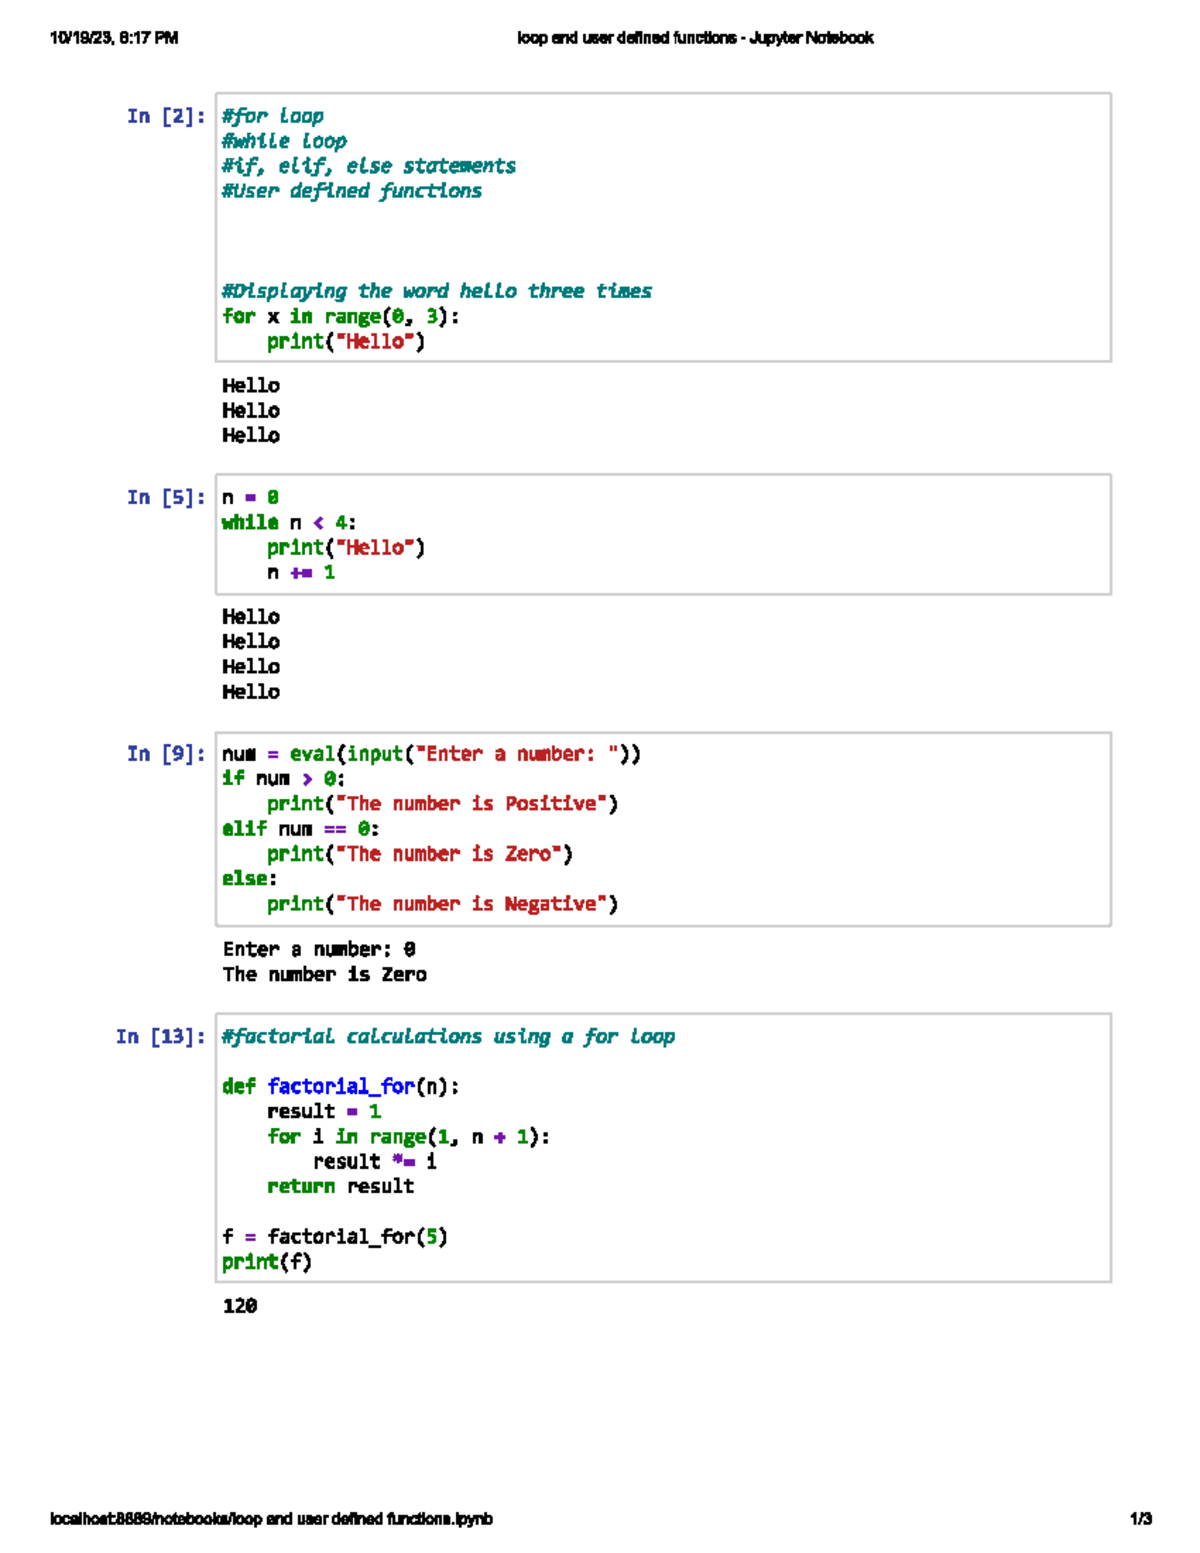The width and height of the screenshot is (1200, 1553).
Task: Click the timestamp '10/19/23, 6:17 PM'
Action: pos(114,38)
